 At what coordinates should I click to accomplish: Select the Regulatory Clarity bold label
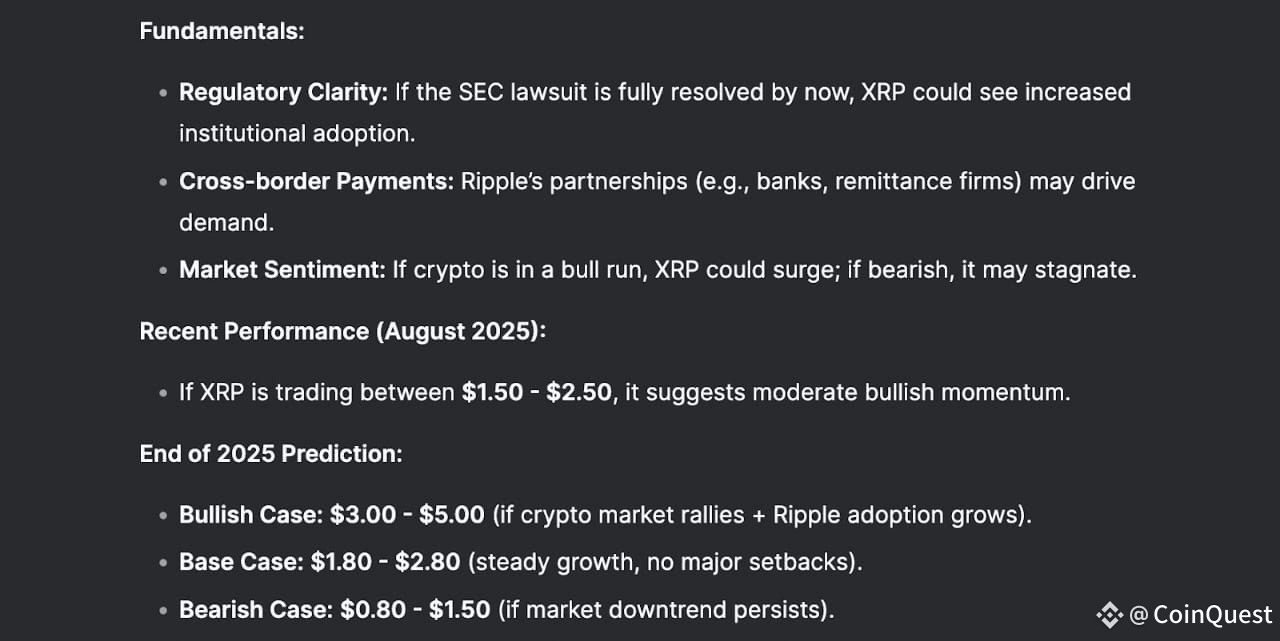[283, 92]
